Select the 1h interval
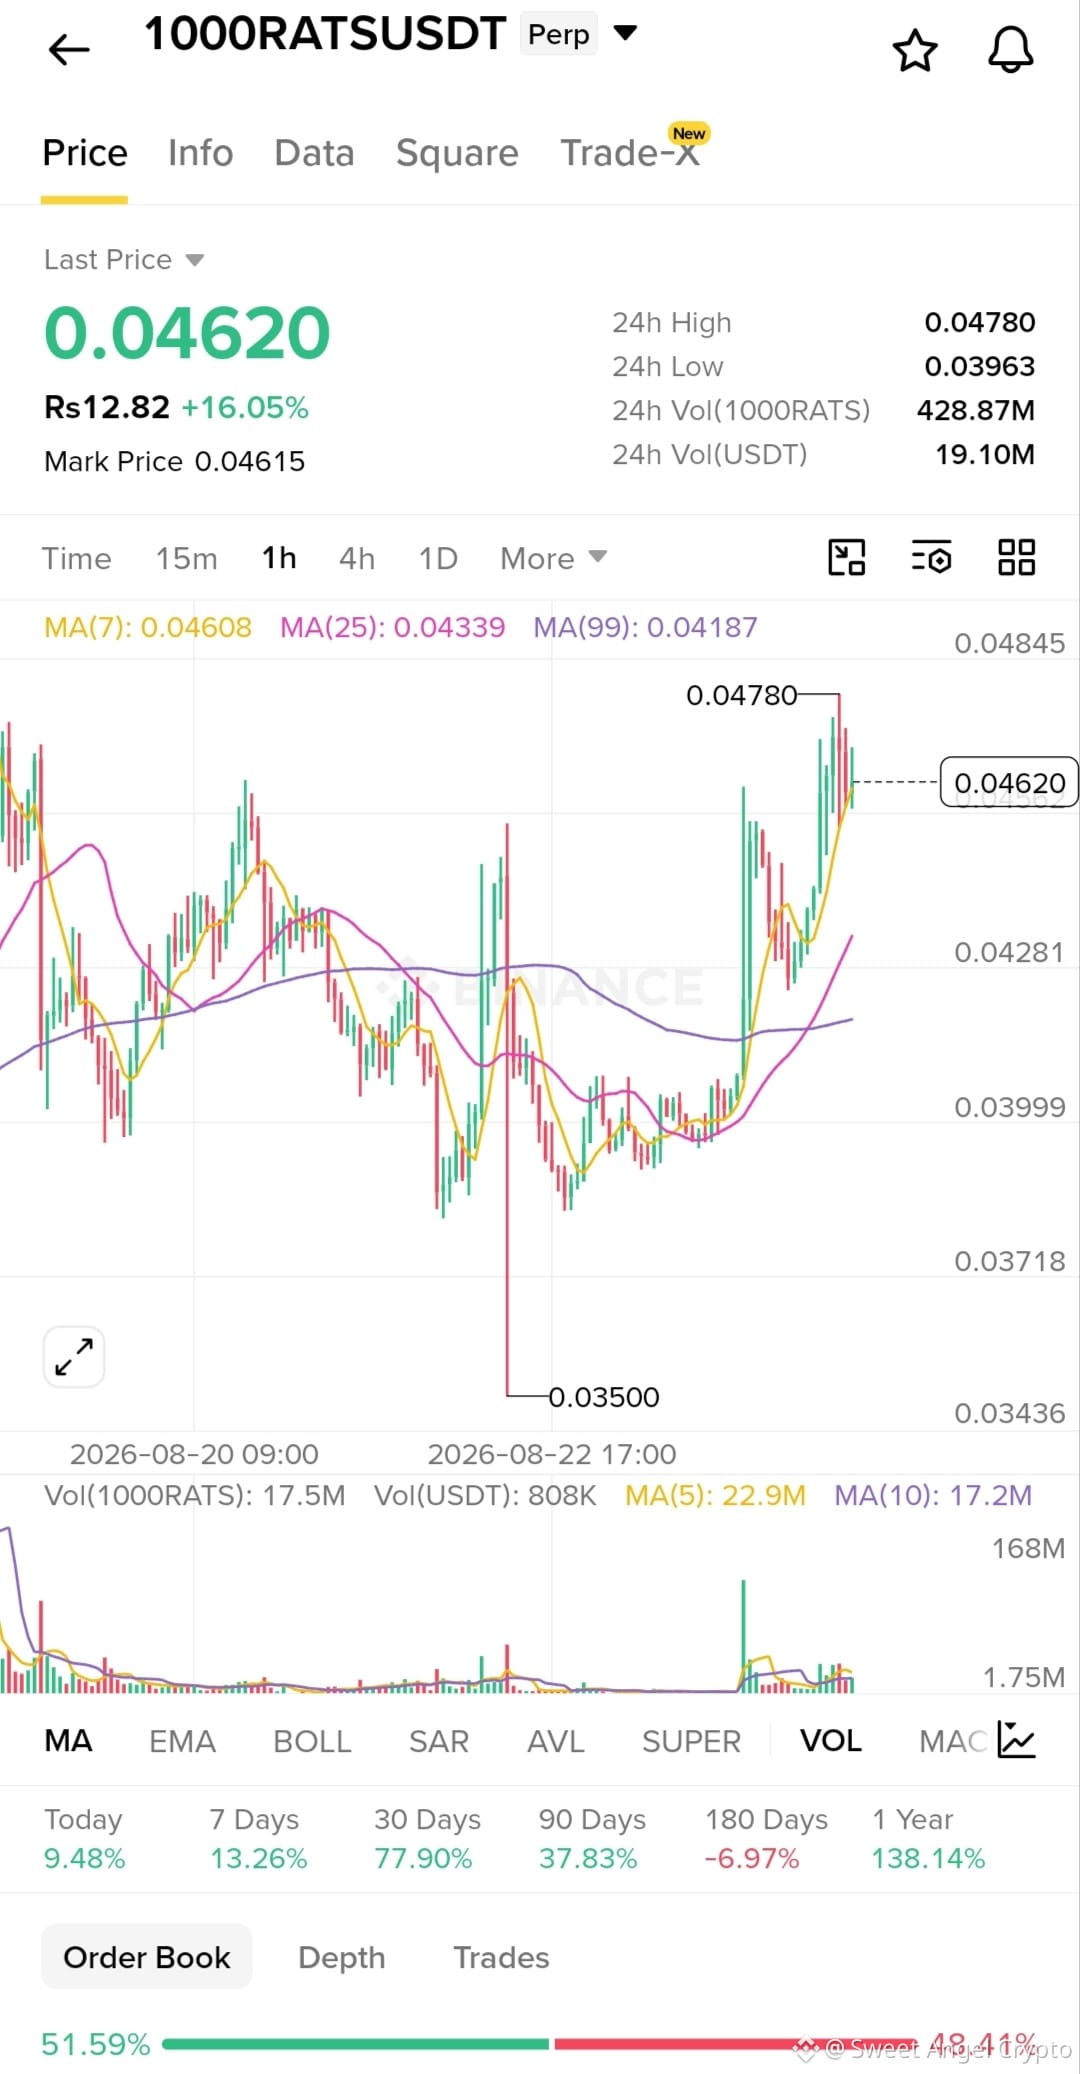The image size is (1080, 2074). pos(279,558)
